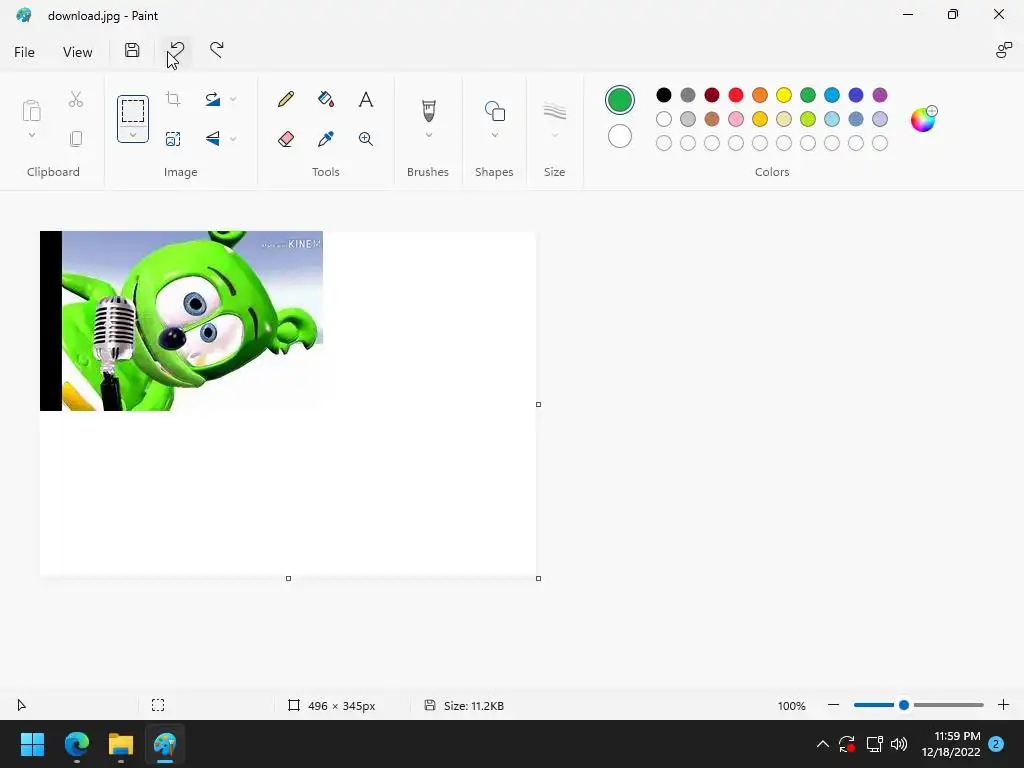Click the Brushes tool icon

click(x=428, y=111)
